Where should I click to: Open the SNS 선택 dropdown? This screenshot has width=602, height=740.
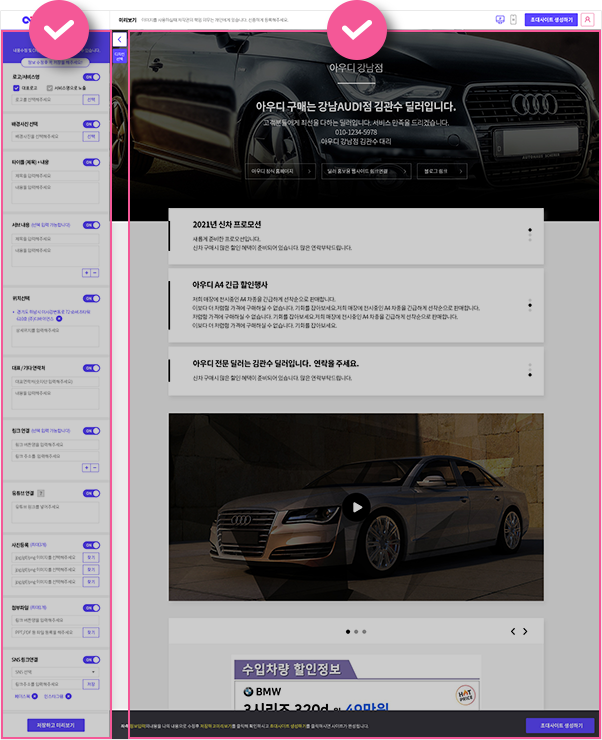tap(56, 672)
